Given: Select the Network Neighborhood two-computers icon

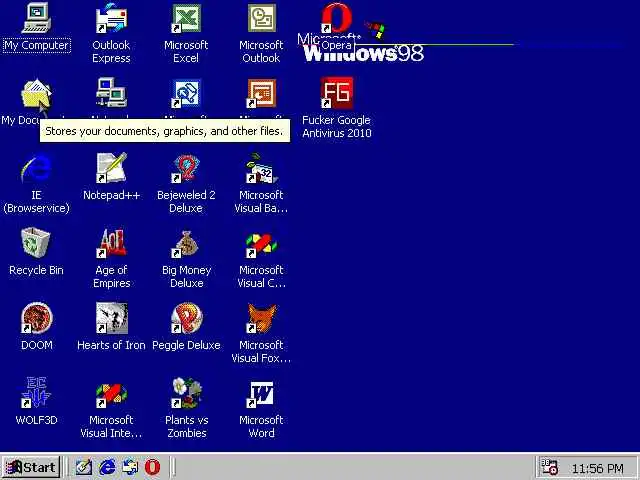Looking at the screenshot, I should tap(111, 93).
